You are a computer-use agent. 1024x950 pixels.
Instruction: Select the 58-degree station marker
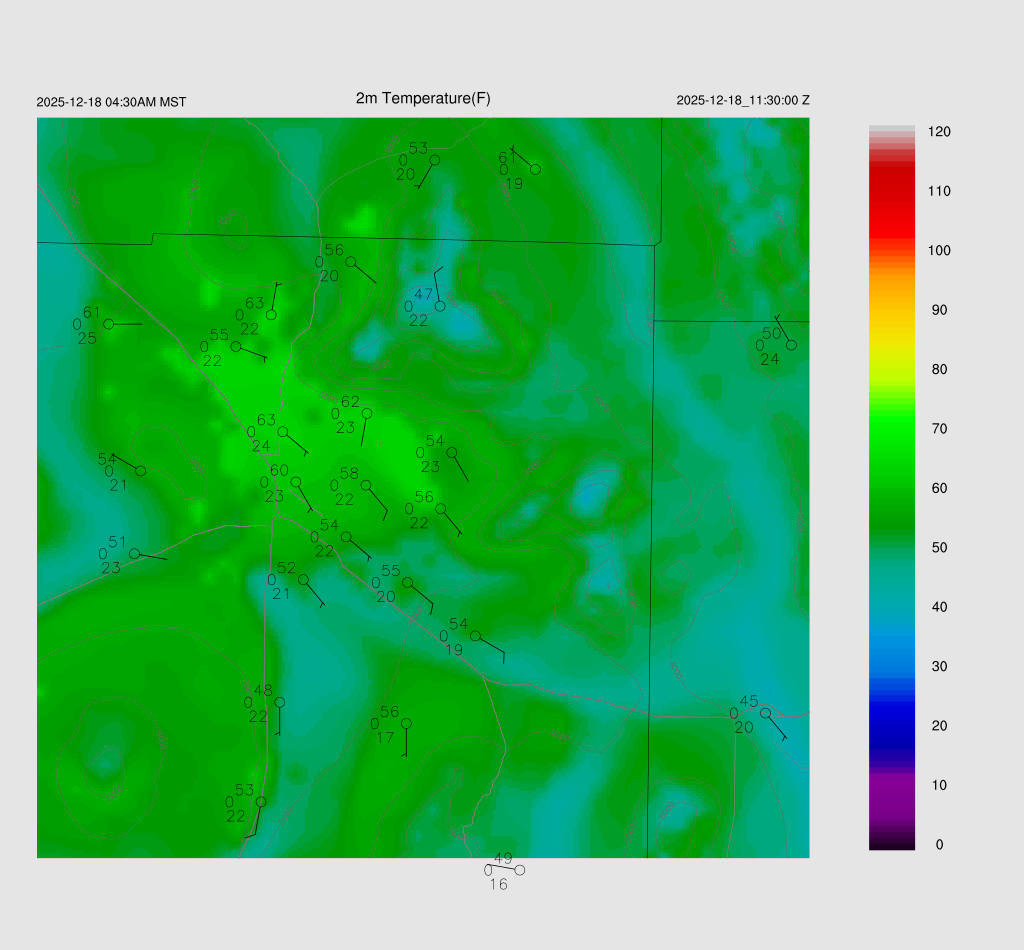click(x=366, y=486)
